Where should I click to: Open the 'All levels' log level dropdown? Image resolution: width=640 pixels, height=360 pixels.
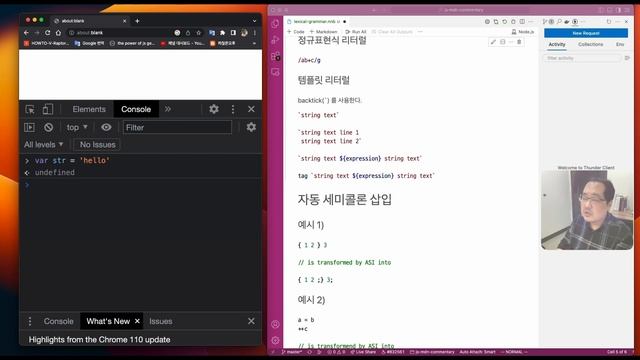point(44,144)
